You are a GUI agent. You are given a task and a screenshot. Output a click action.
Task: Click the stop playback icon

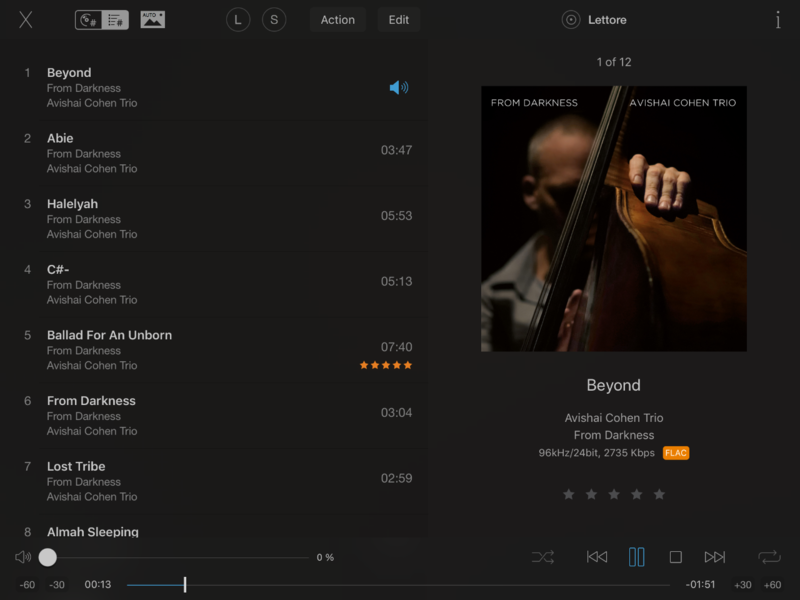pos(676,557)
